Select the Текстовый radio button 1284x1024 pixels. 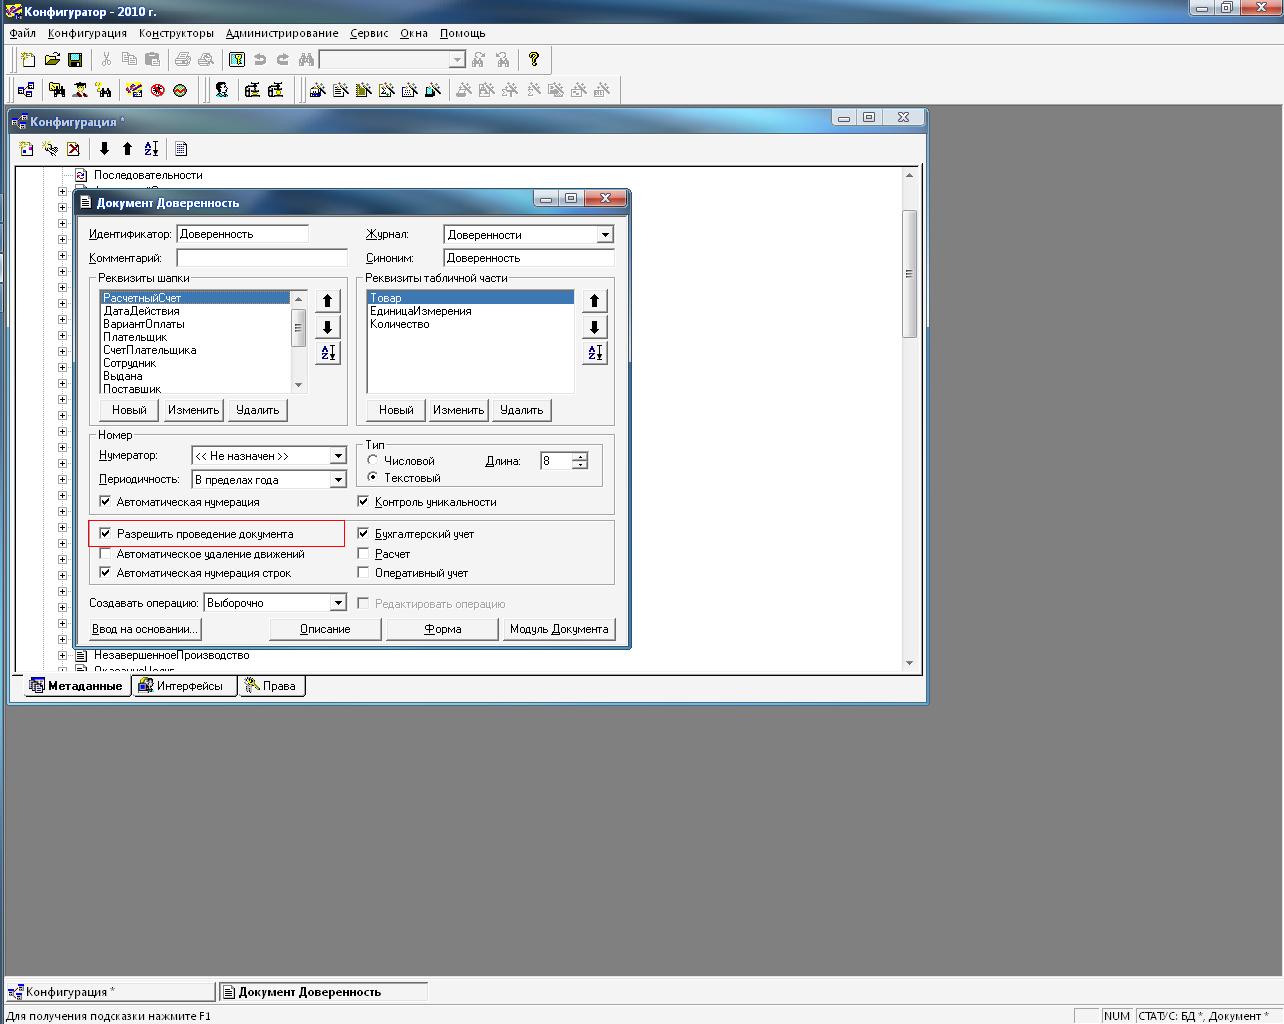point(373,478)
